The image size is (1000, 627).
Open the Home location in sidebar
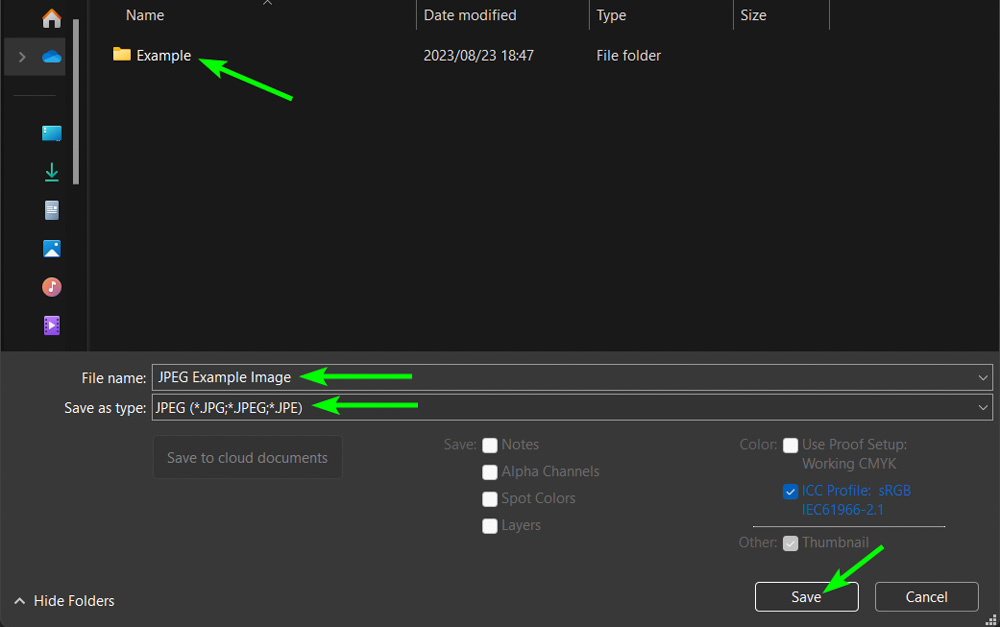click(52, 18)
